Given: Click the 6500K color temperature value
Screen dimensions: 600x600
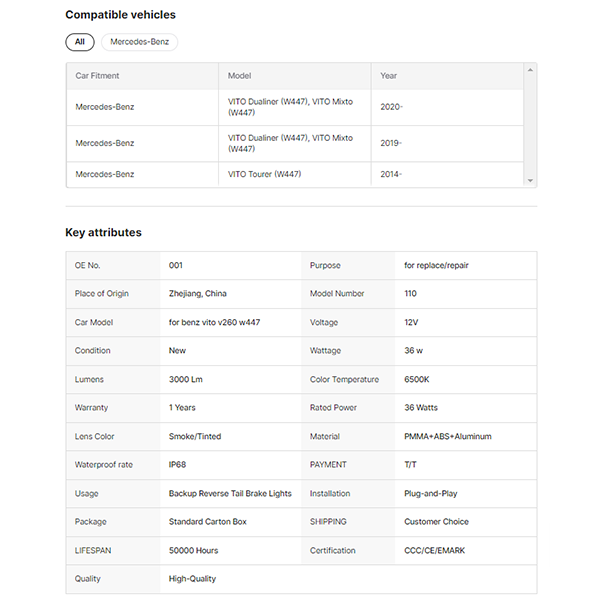Looking at the screenshot, I should coord(418,379).
